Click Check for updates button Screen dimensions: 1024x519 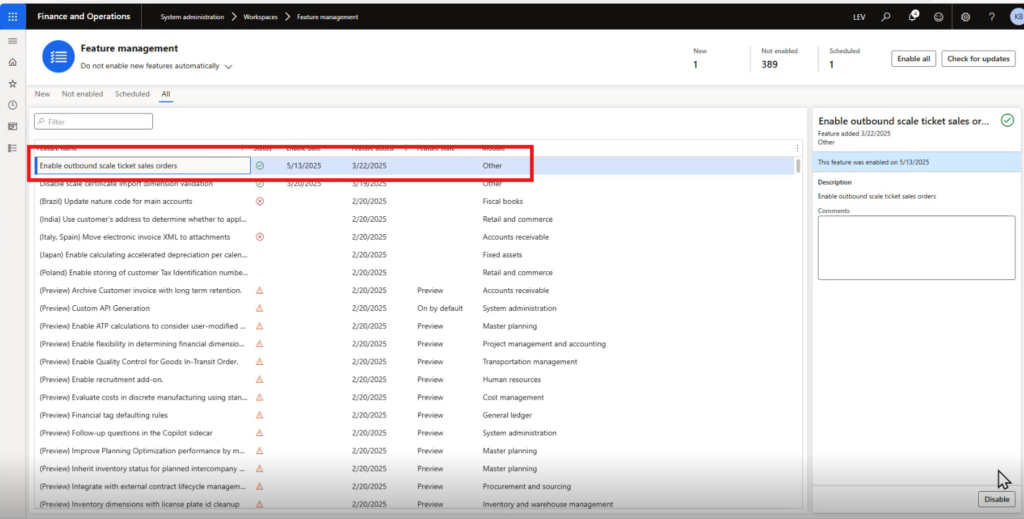(978, 59)
